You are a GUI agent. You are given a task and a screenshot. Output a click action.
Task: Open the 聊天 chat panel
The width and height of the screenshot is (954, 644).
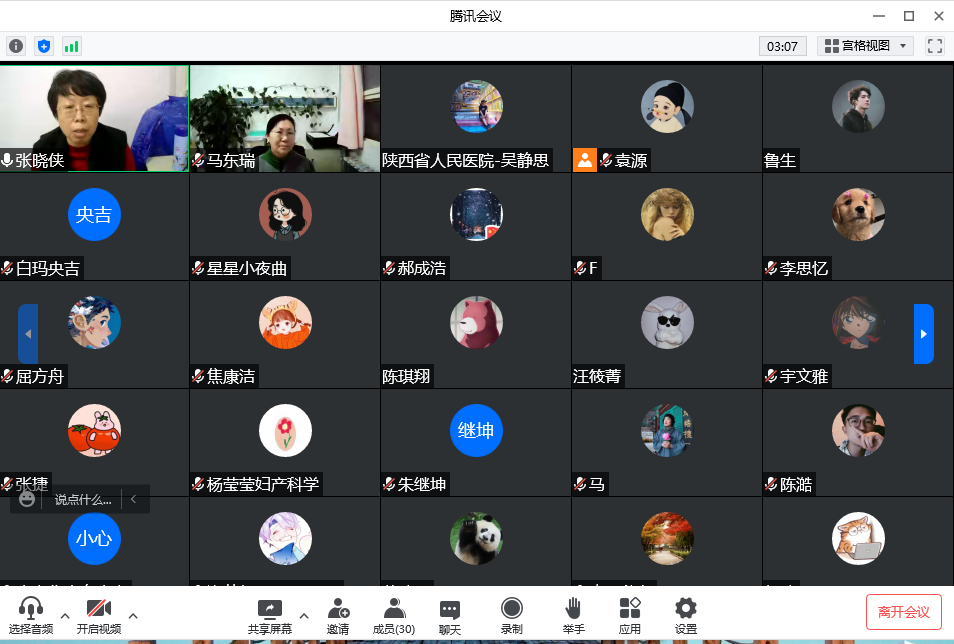pos(450,615)
